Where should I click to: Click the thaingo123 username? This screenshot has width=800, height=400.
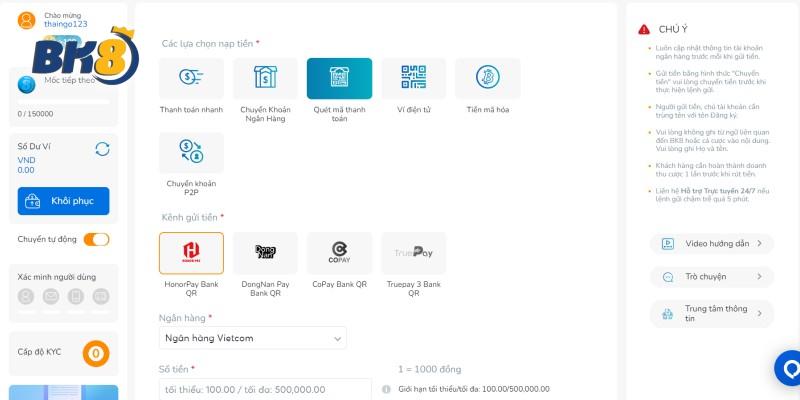(x=66, y=24)
